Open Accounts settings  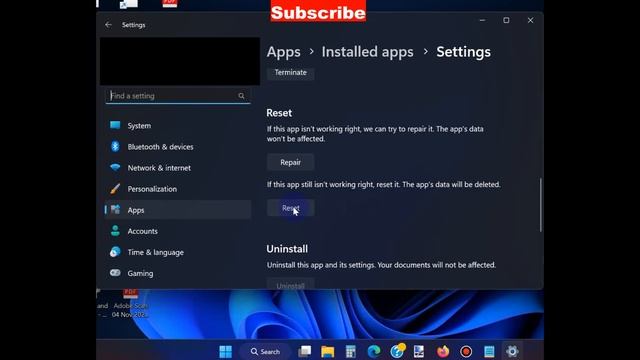point(178,231)
